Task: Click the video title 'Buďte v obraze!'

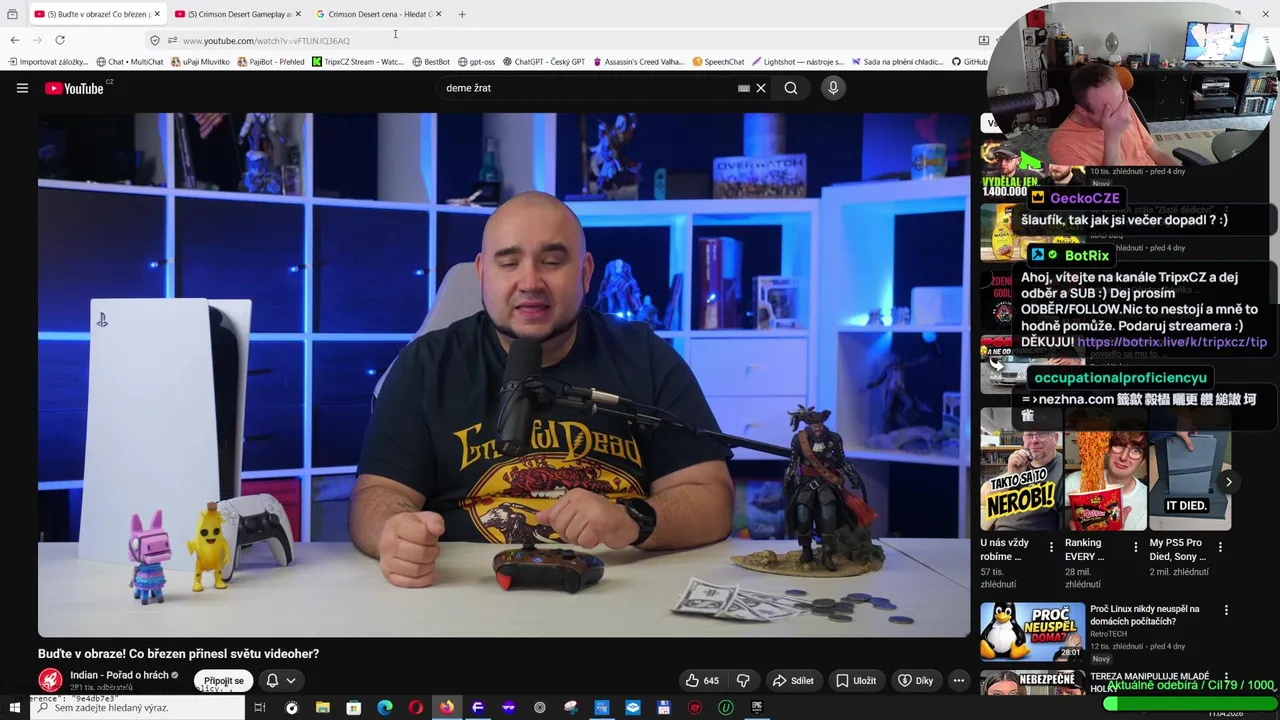Action: pyautogui.click(x=178, y=653)
